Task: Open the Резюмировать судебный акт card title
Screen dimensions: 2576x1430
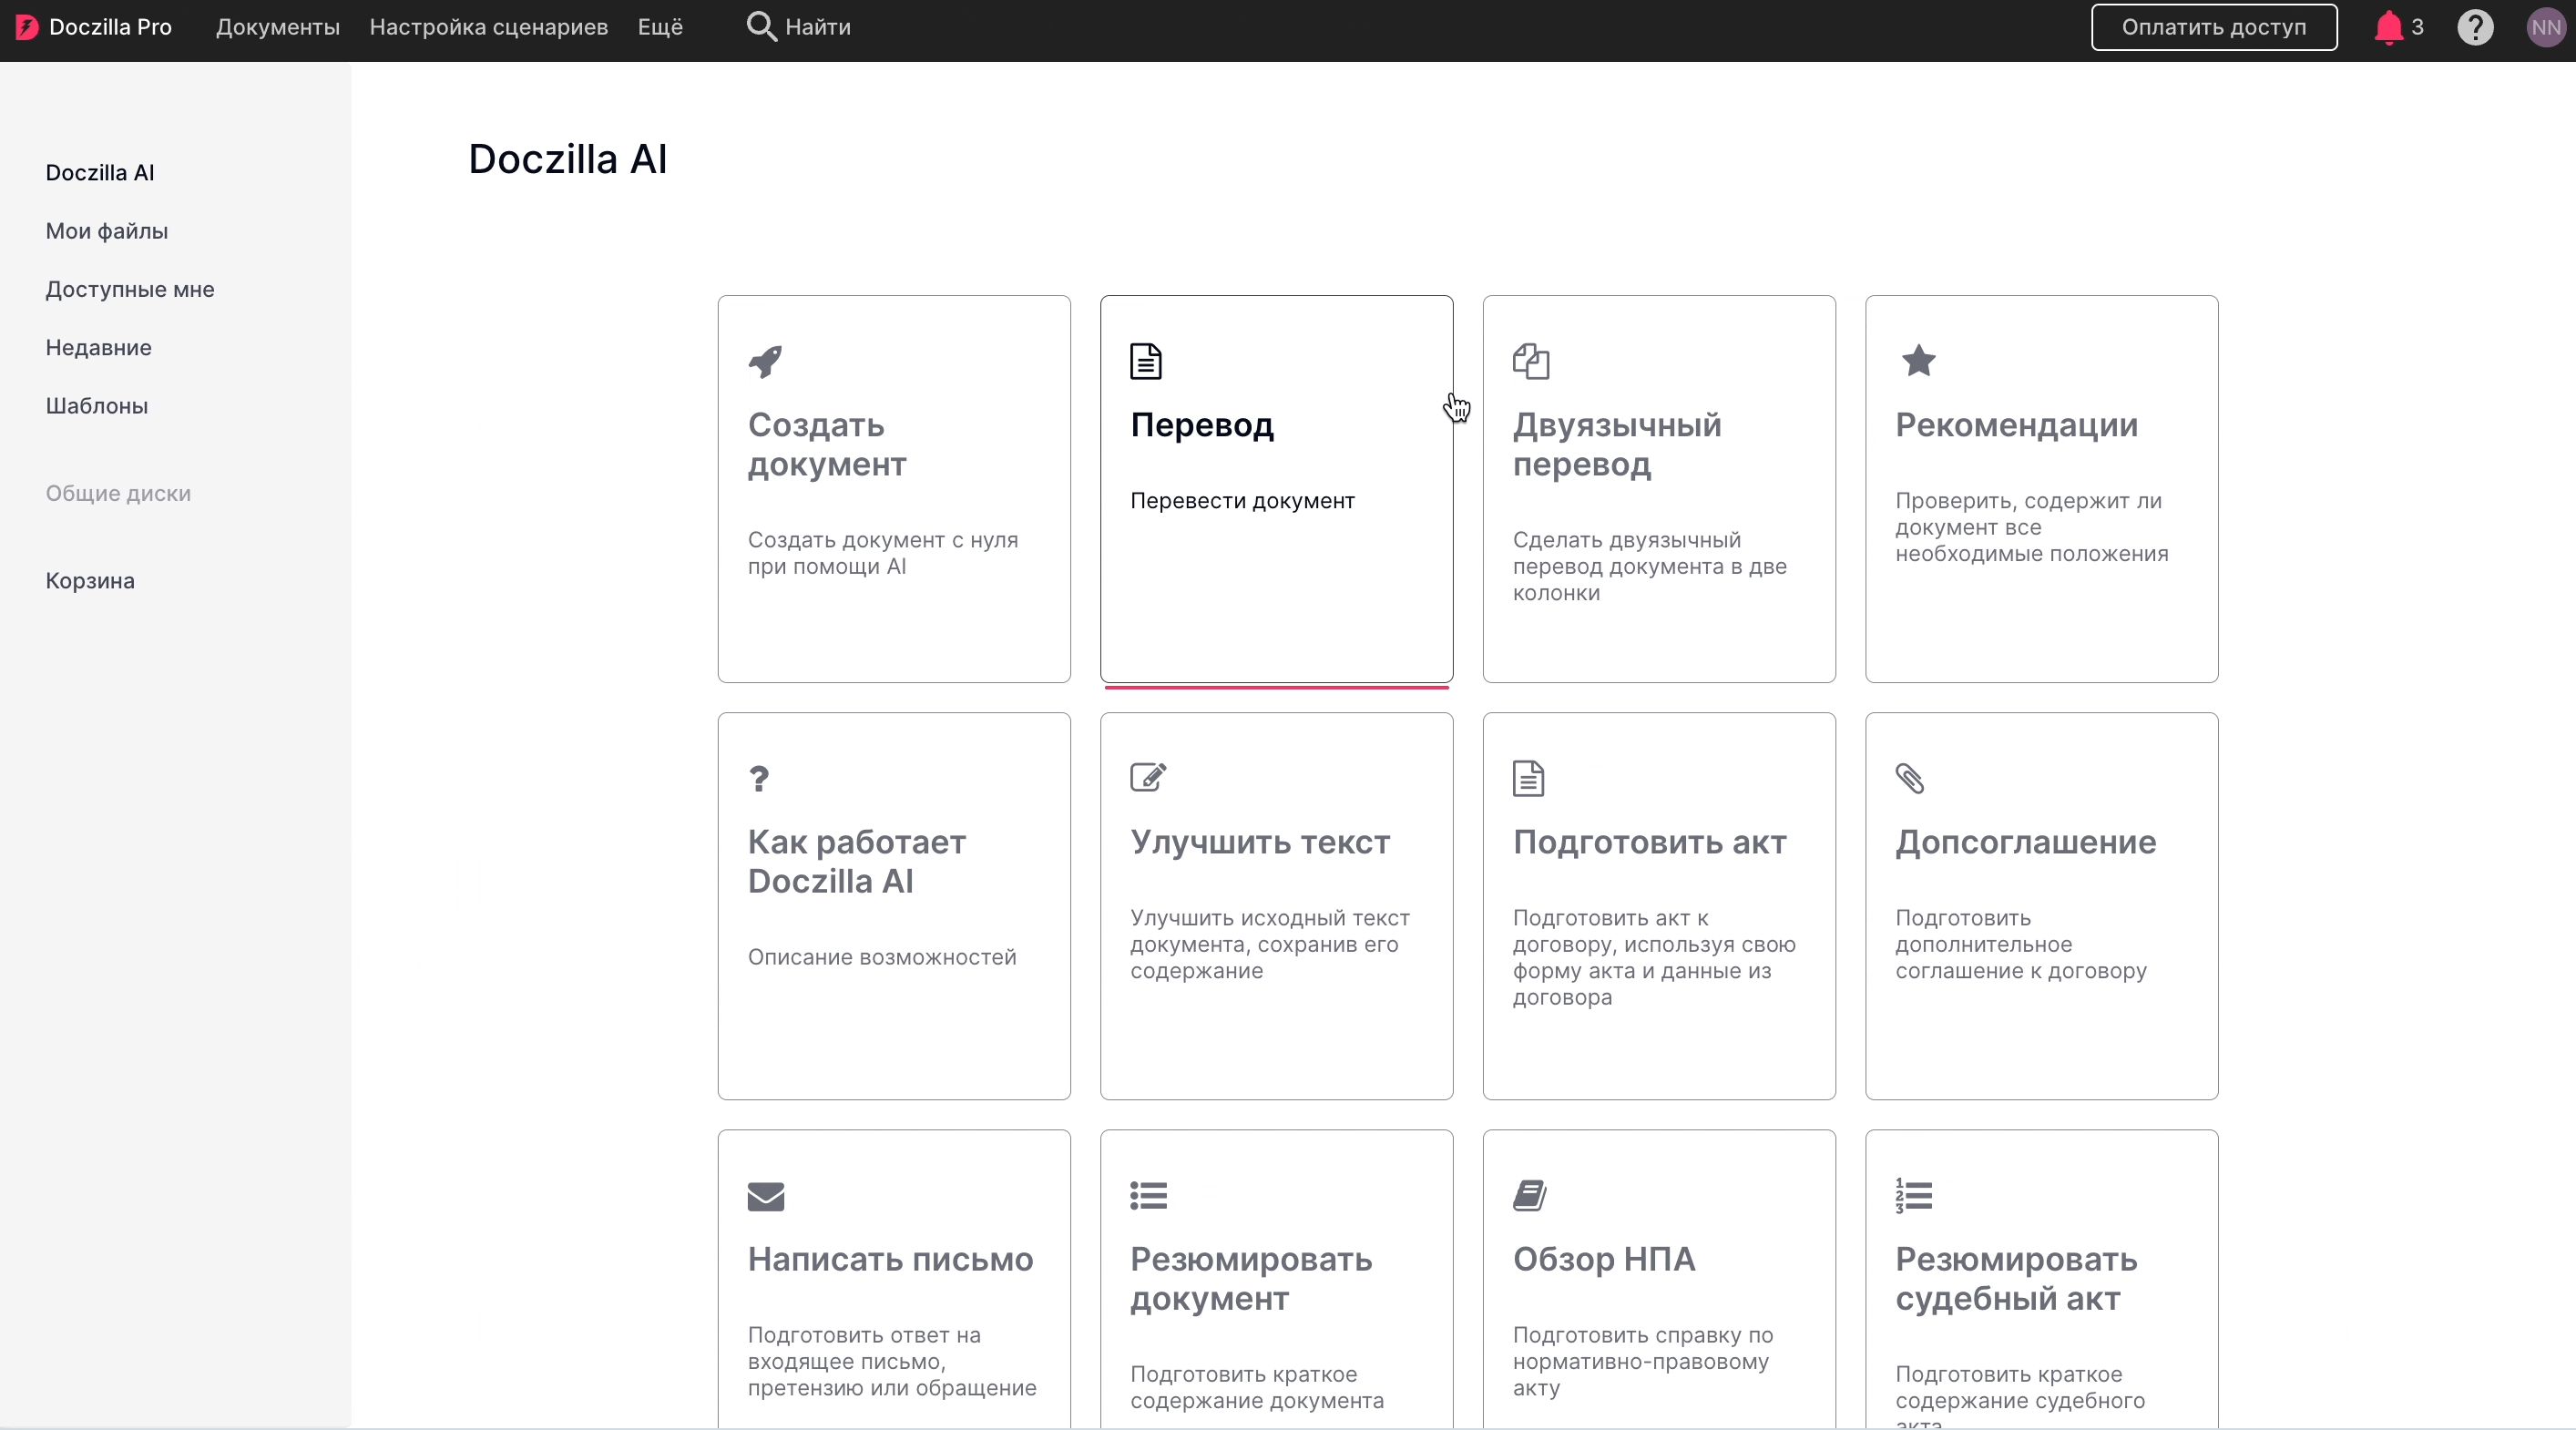Action: pos(2016,1279)
